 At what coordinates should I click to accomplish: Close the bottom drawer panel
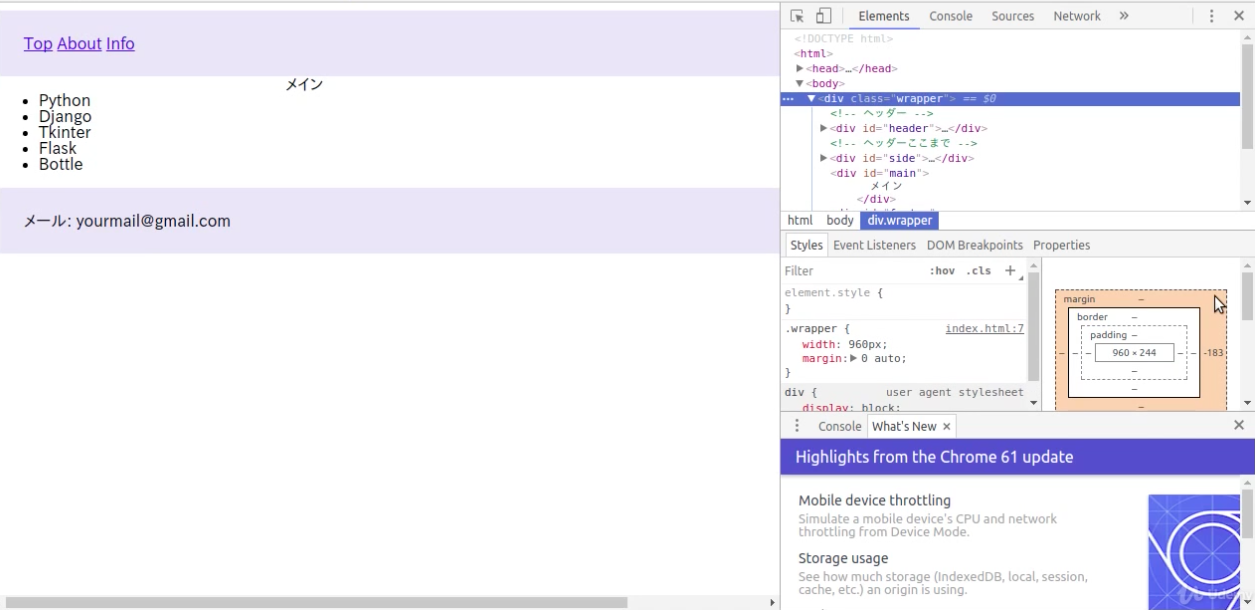tap(1239, 425)
